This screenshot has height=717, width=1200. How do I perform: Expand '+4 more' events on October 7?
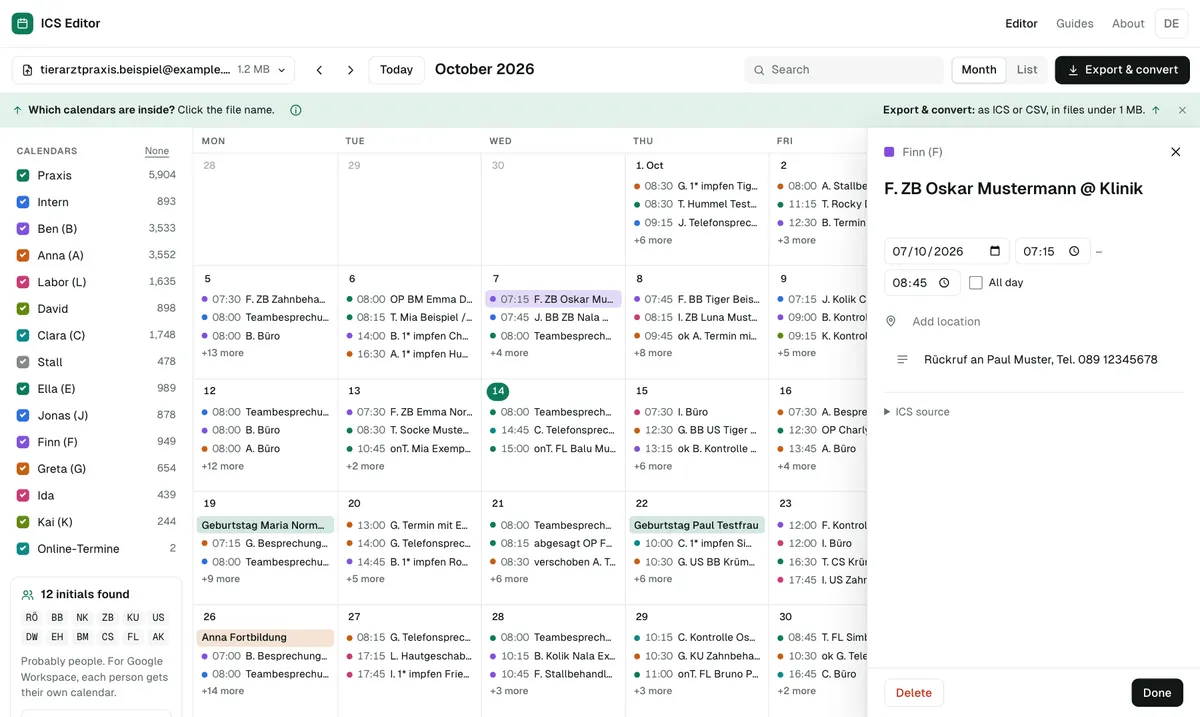point(509,353)
